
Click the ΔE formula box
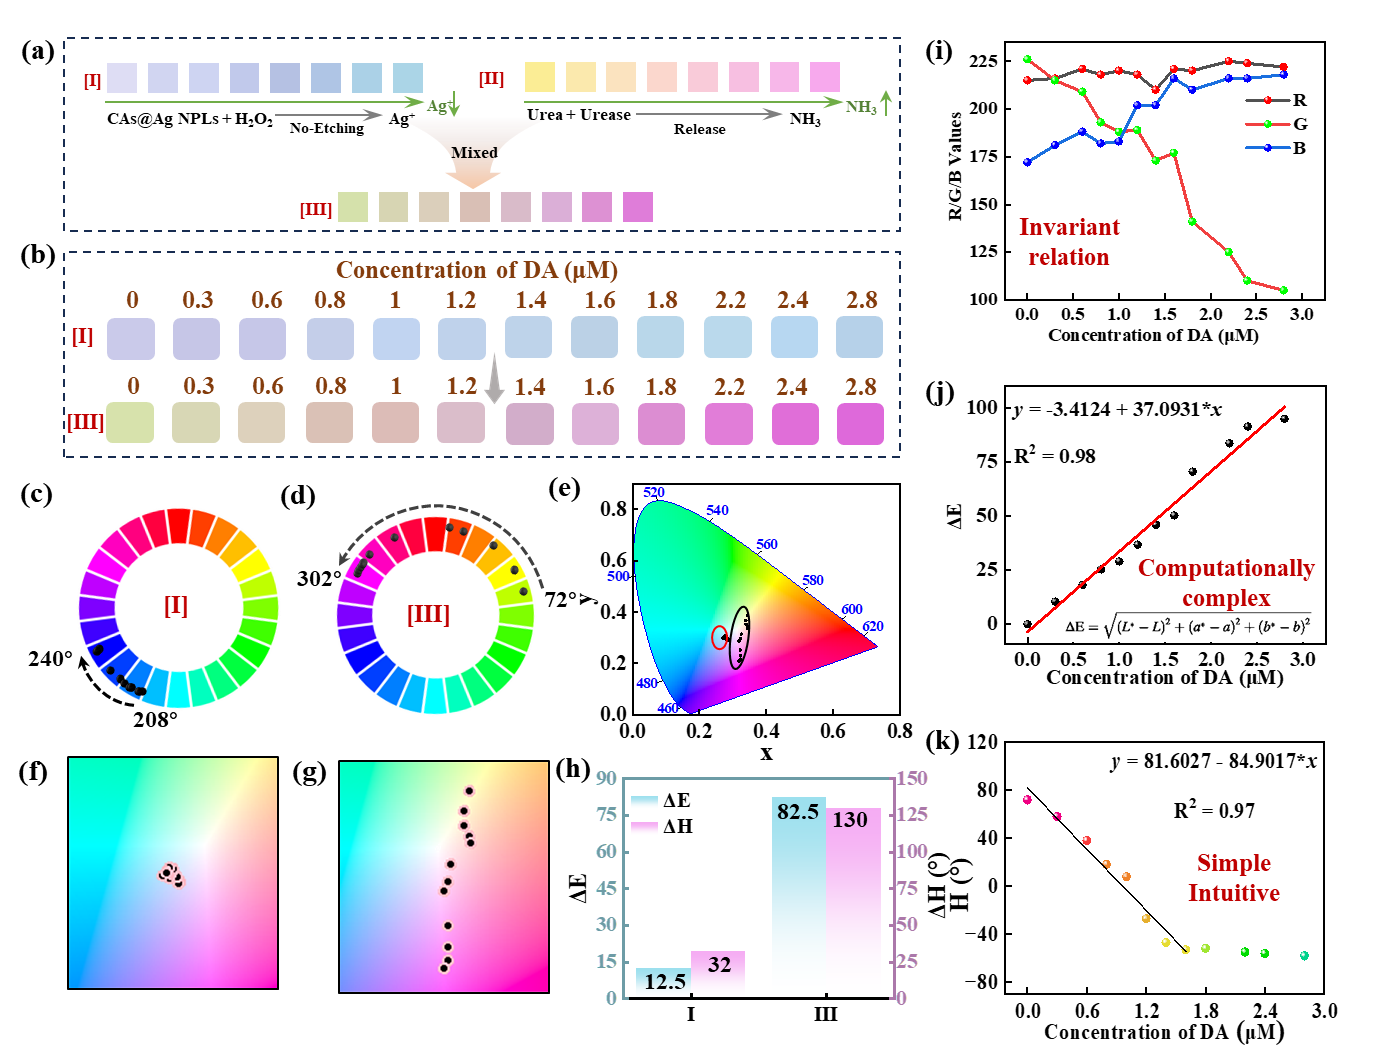(x=1189, y=627)
